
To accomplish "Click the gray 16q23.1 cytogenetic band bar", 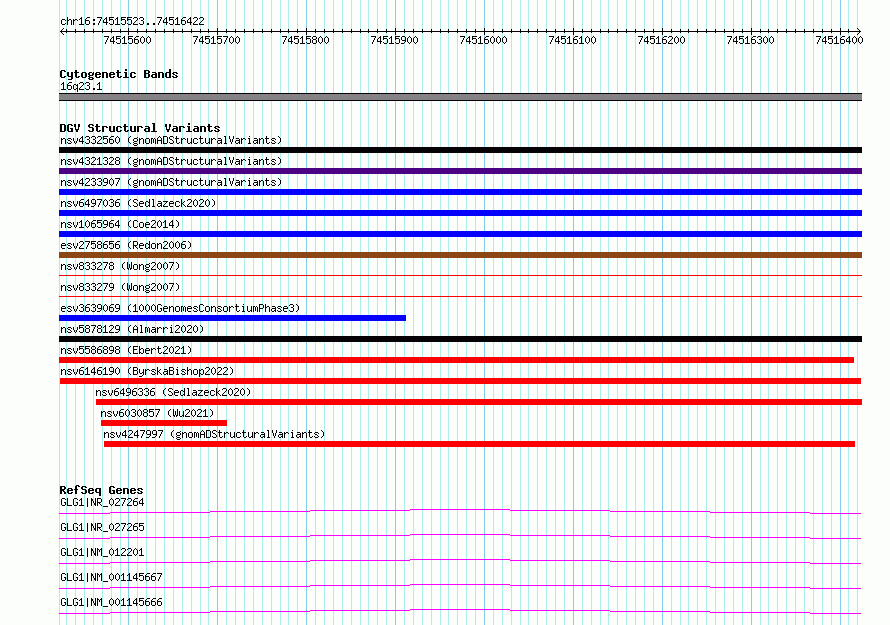I will click(x=460, y=97).
